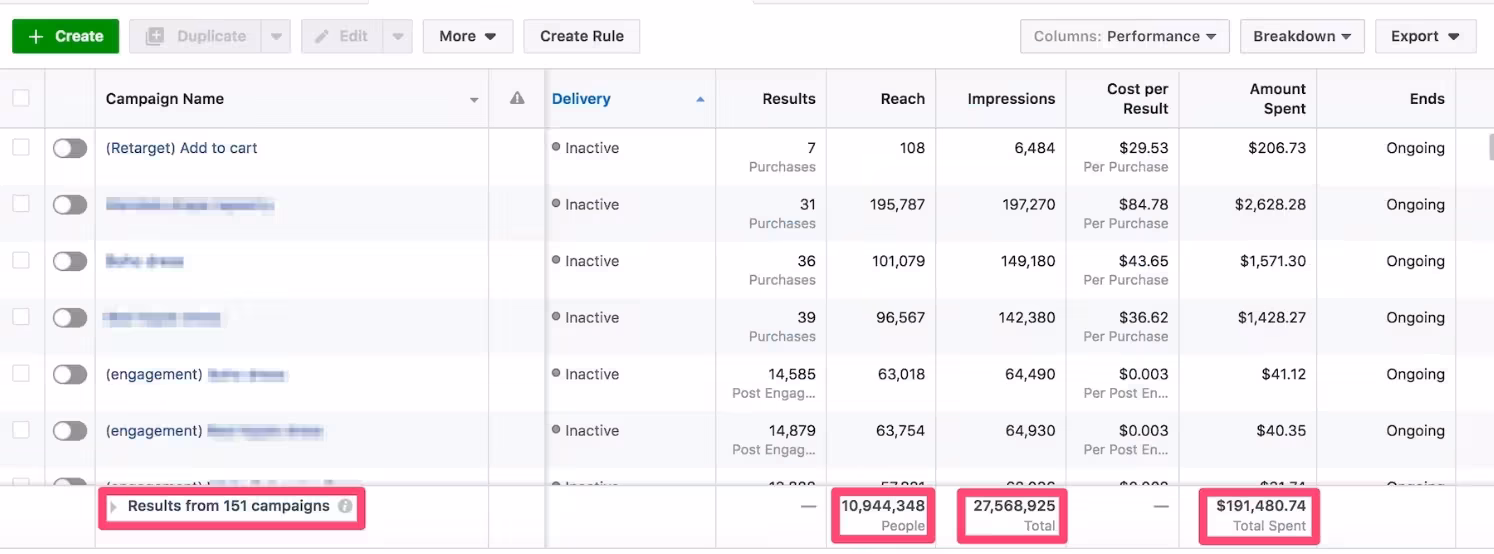Image resolution: width=1494 pixels, height=554 pixels.
Task: Select the 6,484 impressions cell
Action: (x=1034, y=148)
